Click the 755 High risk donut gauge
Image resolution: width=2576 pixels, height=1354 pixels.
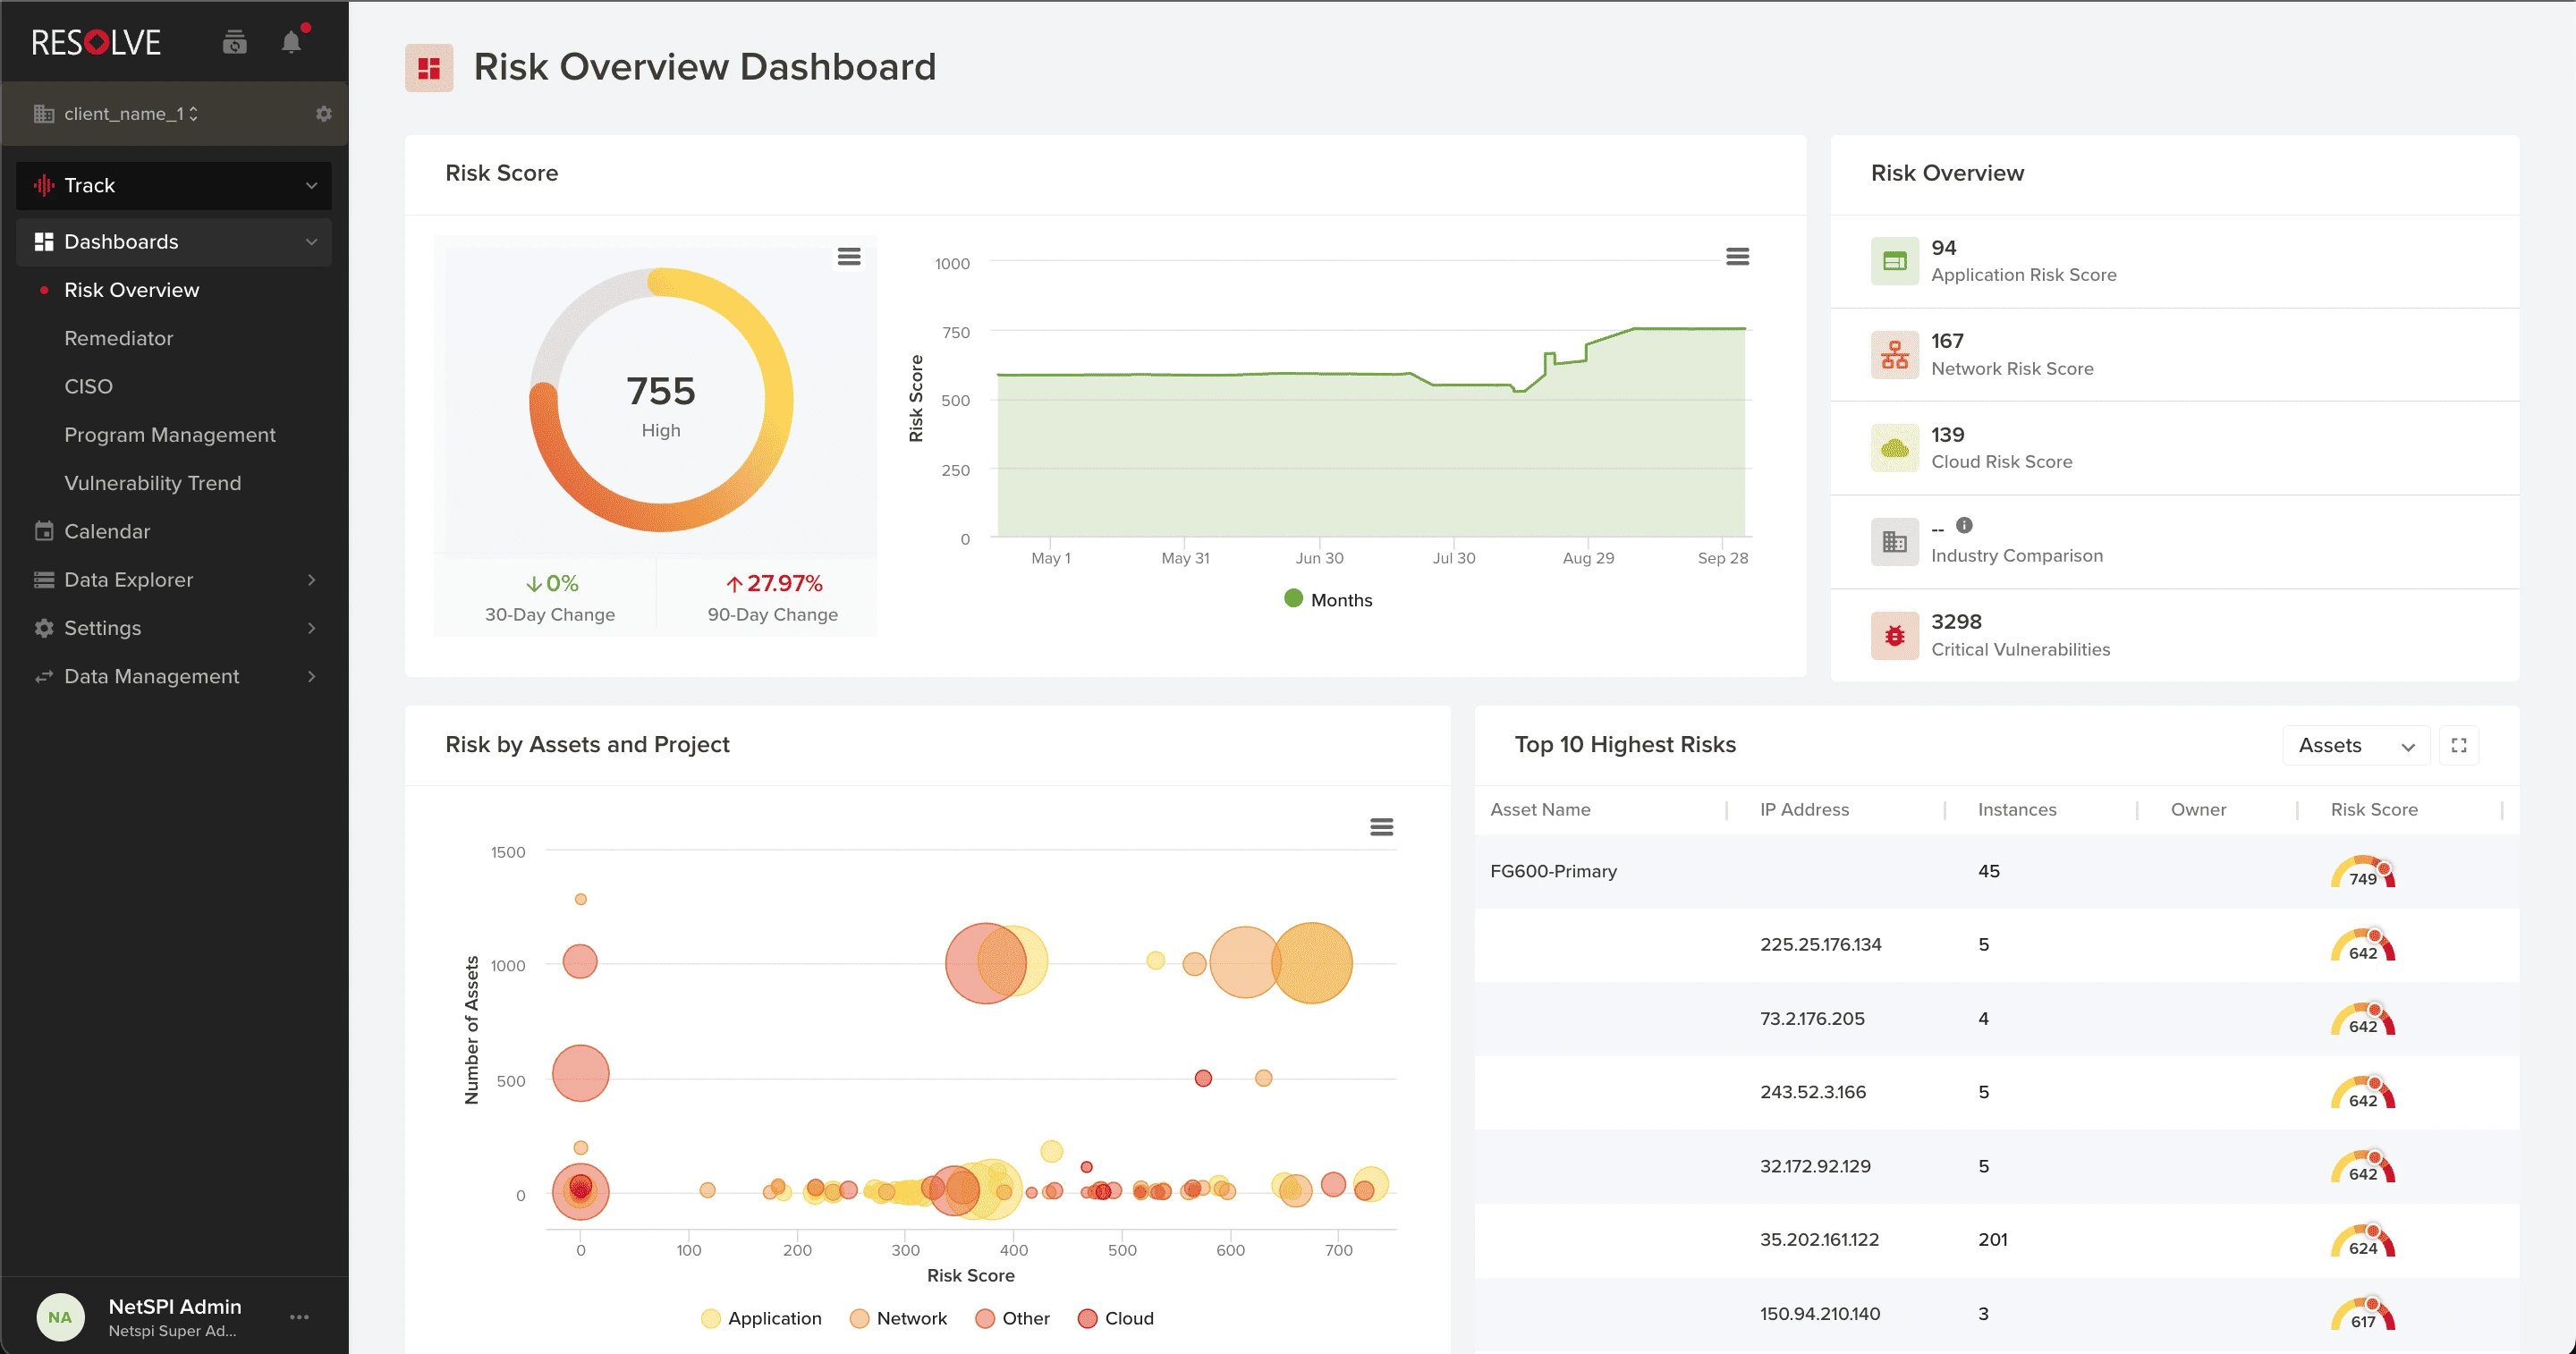click(661, 400)
